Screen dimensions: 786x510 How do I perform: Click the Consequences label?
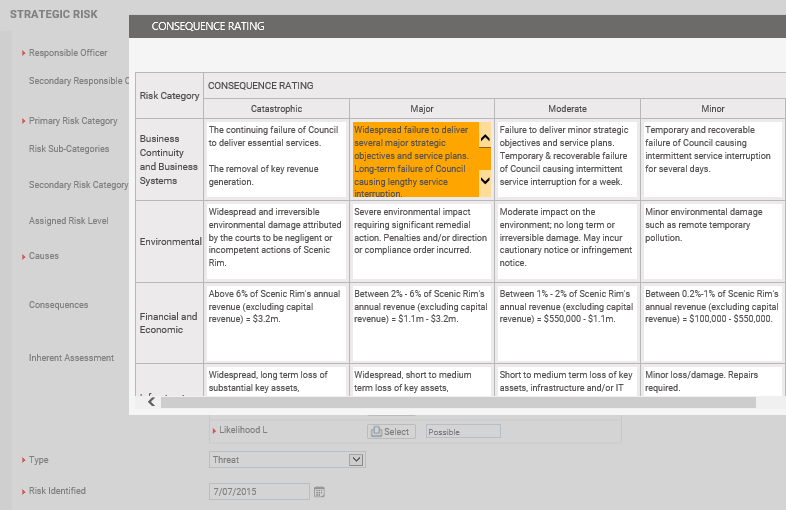pyautogui.click(x=58, y=305)
